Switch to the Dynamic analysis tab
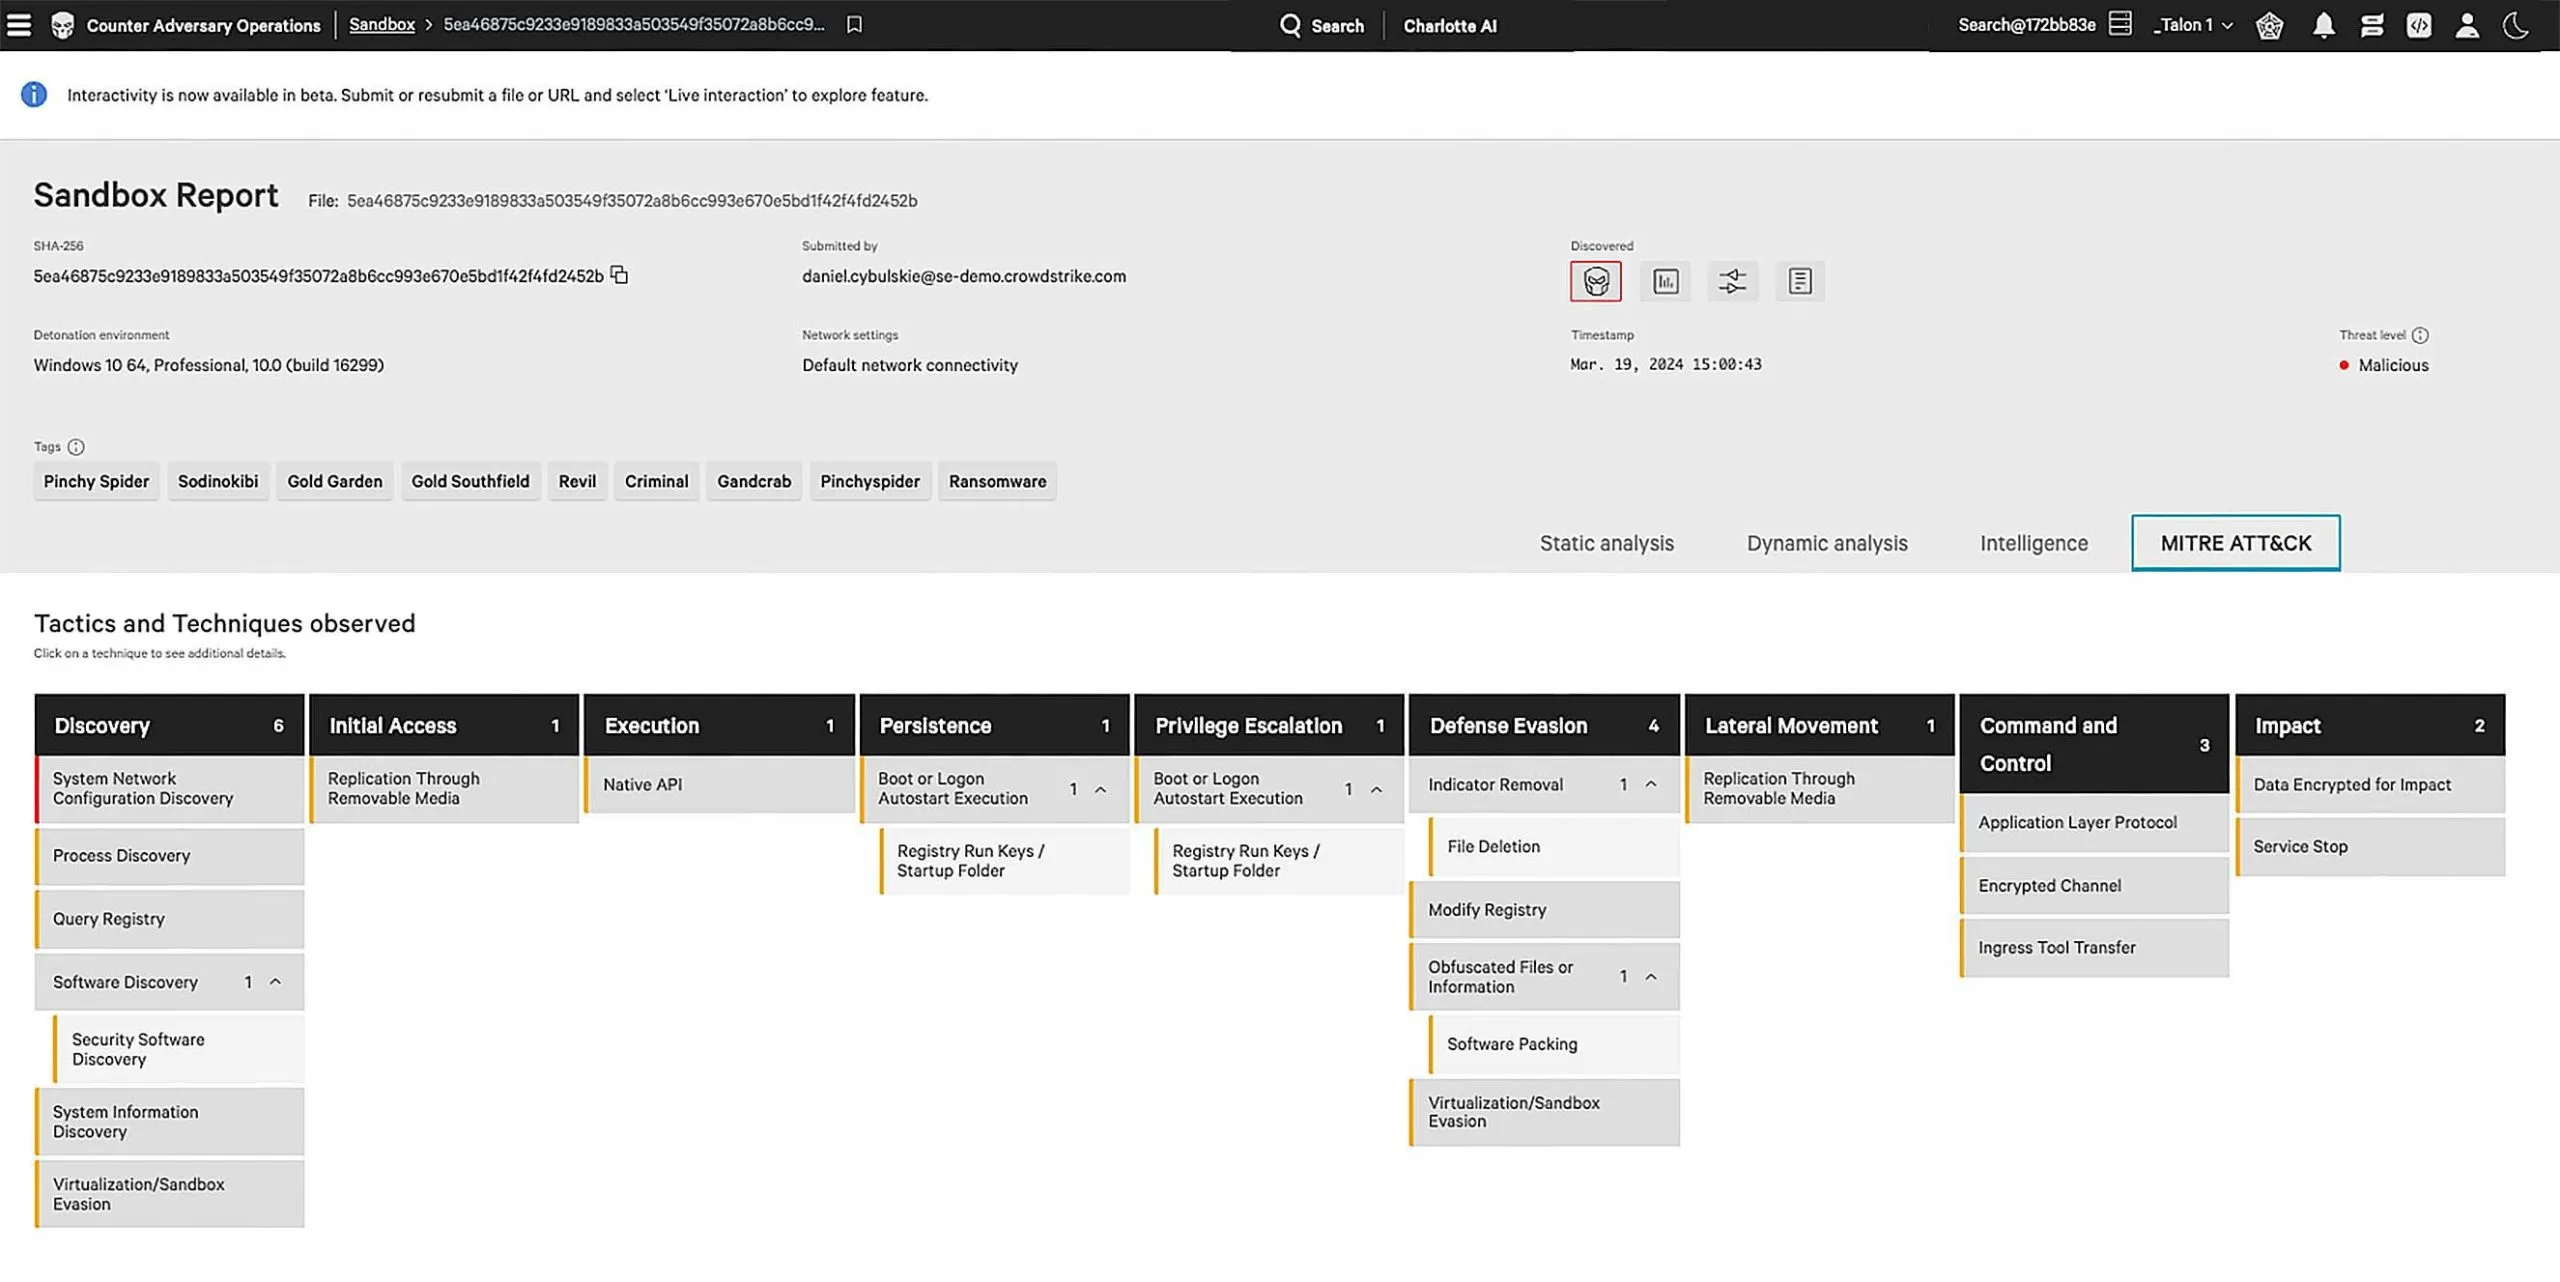Screen dimensions: 2560x1282 coord(1827,543)
